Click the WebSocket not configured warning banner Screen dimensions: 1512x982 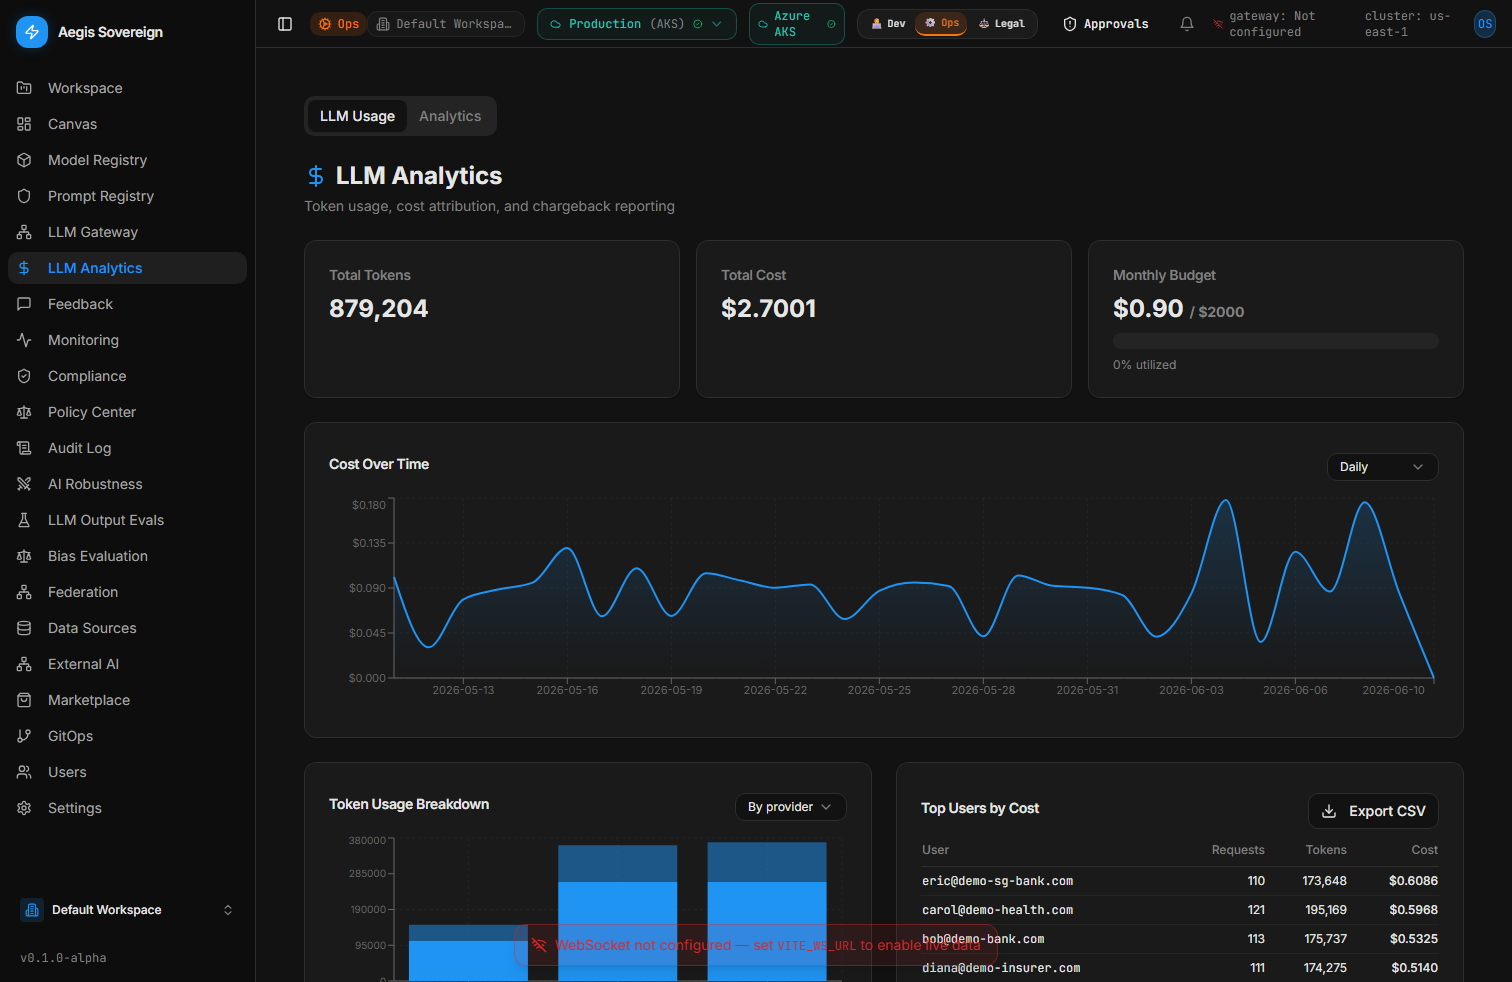point(755,945)
